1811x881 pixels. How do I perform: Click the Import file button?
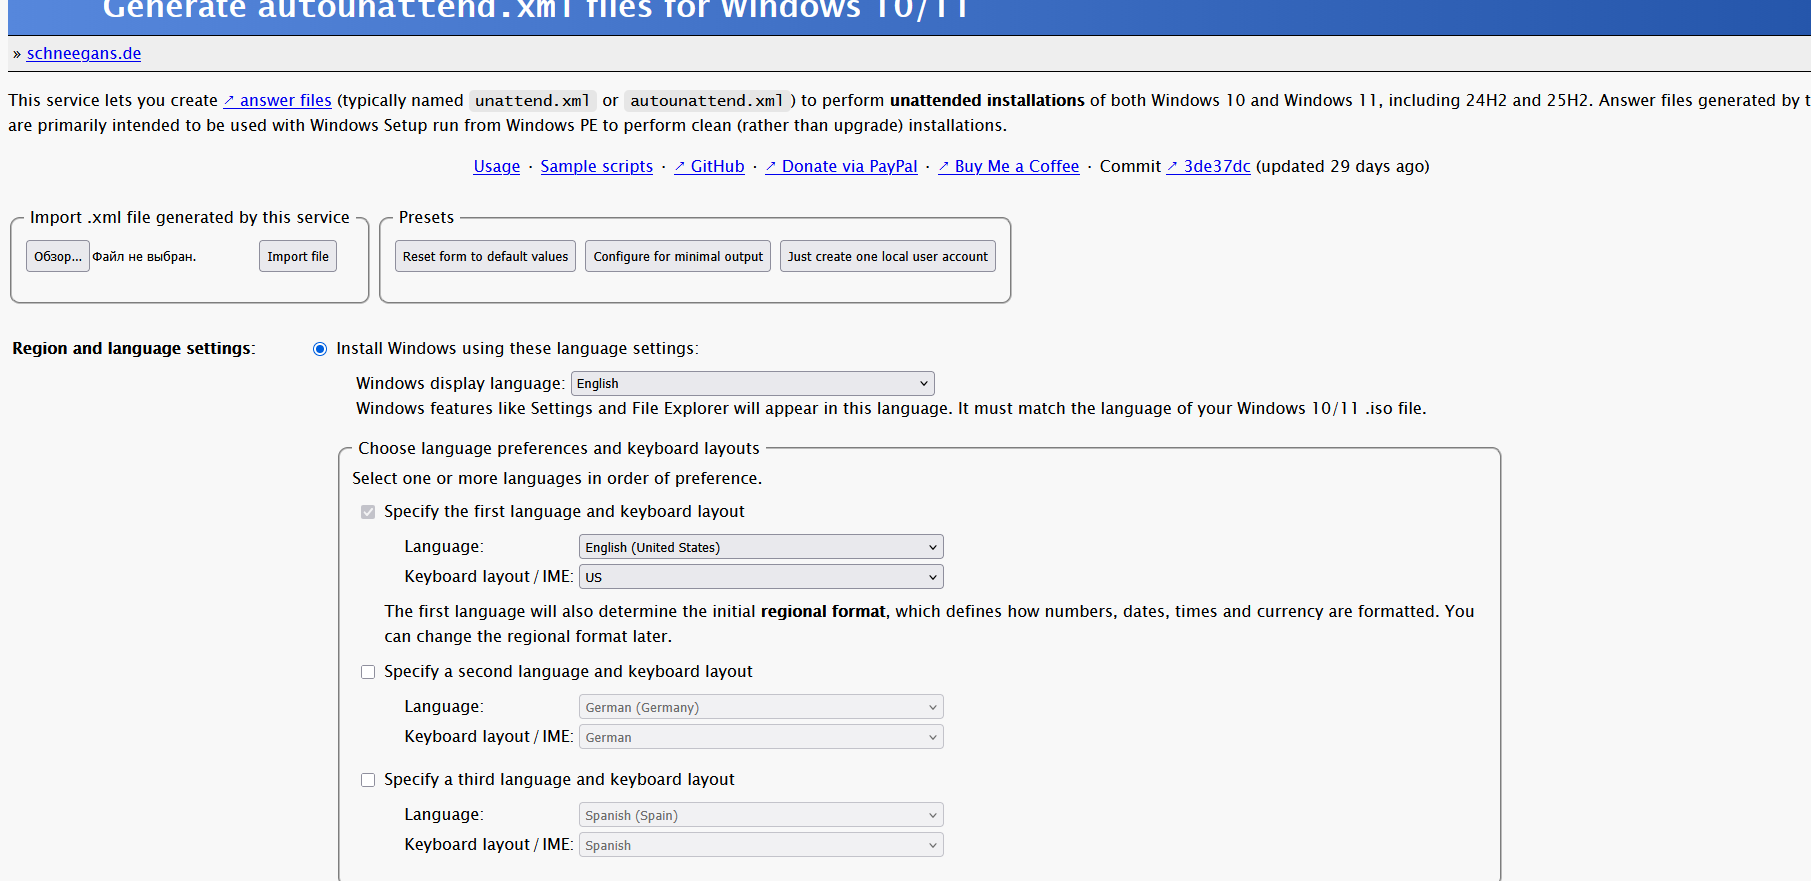(298, 256)
